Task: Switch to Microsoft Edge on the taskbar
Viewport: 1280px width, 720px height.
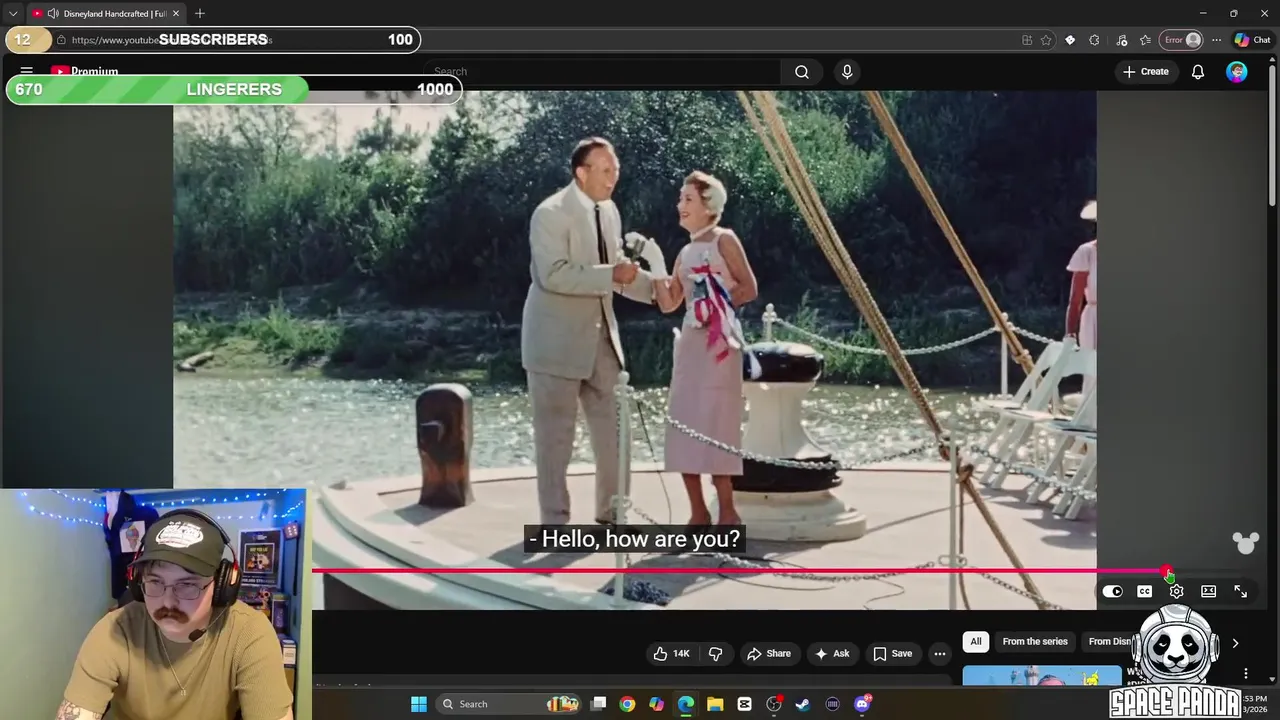Action: 686,704
